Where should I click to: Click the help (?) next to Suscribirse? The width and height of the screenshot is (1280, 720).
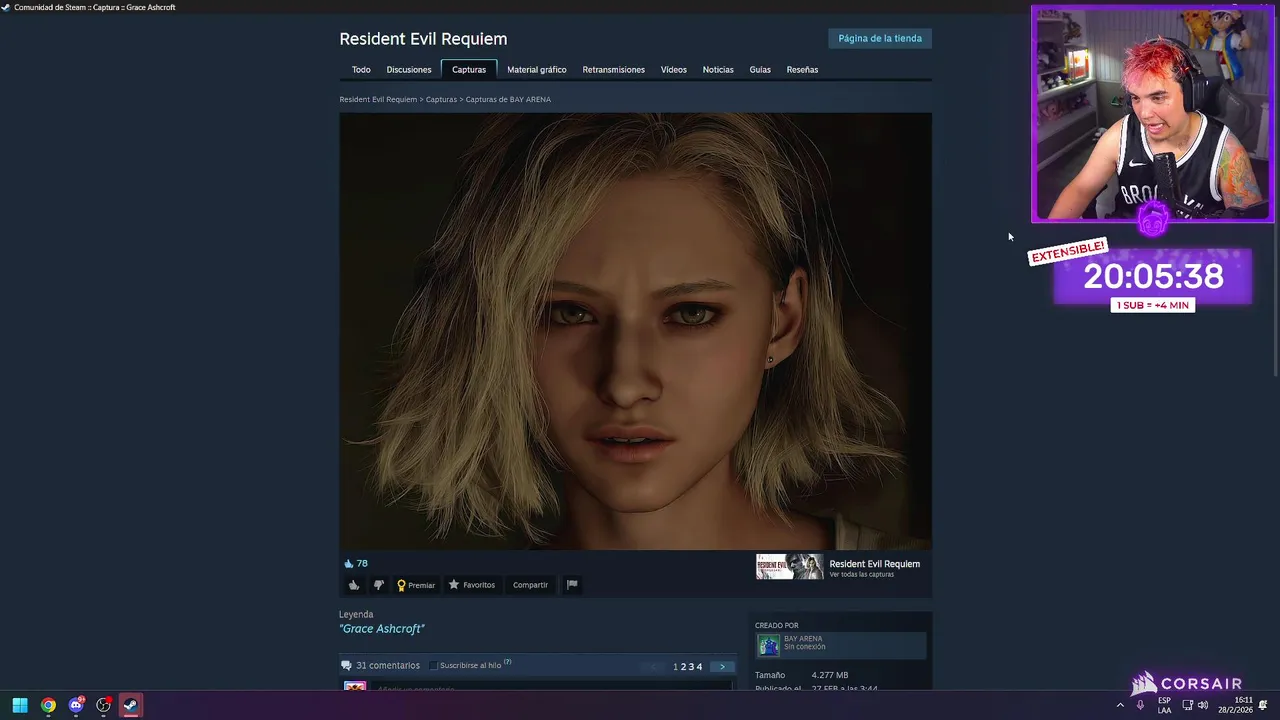tap(508, 662)
